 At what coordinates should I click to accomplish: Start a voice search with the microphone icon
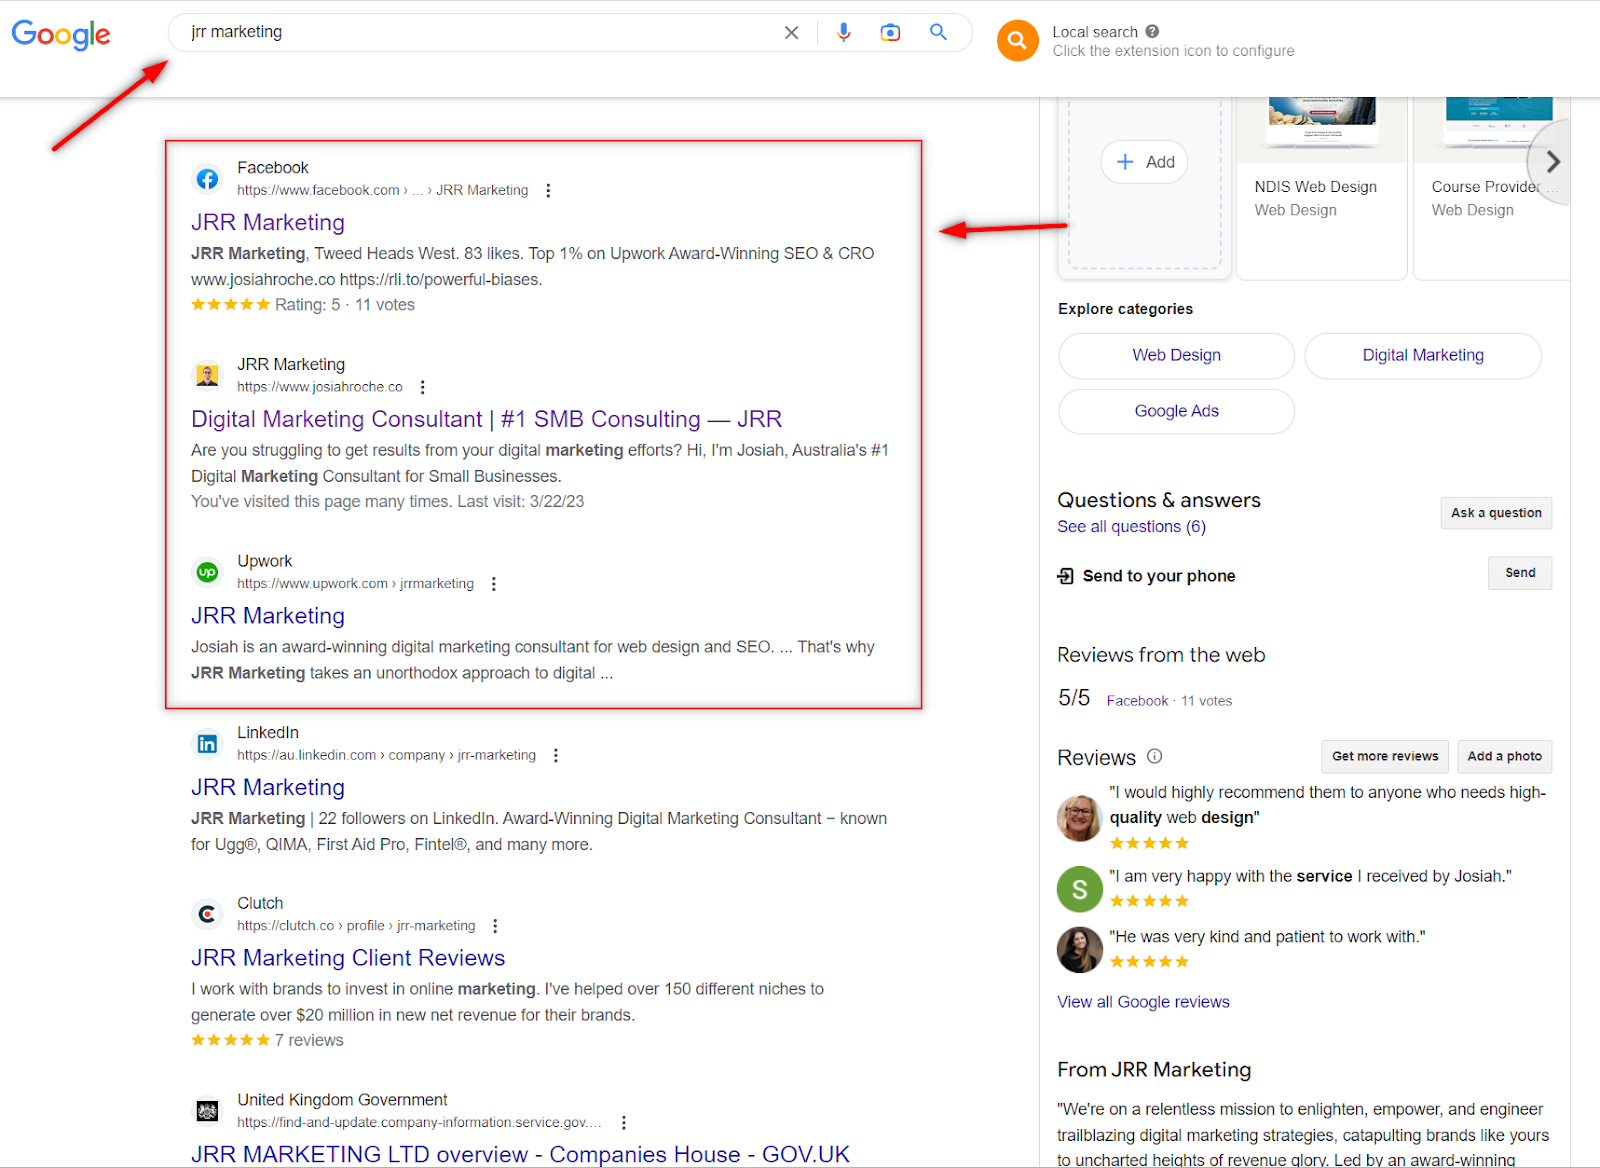[844, 33]
